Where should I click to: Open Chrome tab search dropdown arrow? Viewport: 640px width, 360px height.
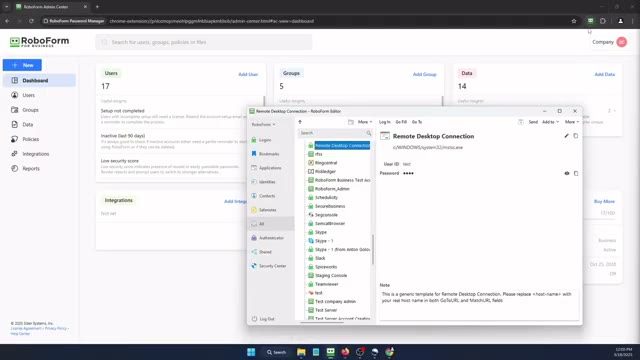7,7
